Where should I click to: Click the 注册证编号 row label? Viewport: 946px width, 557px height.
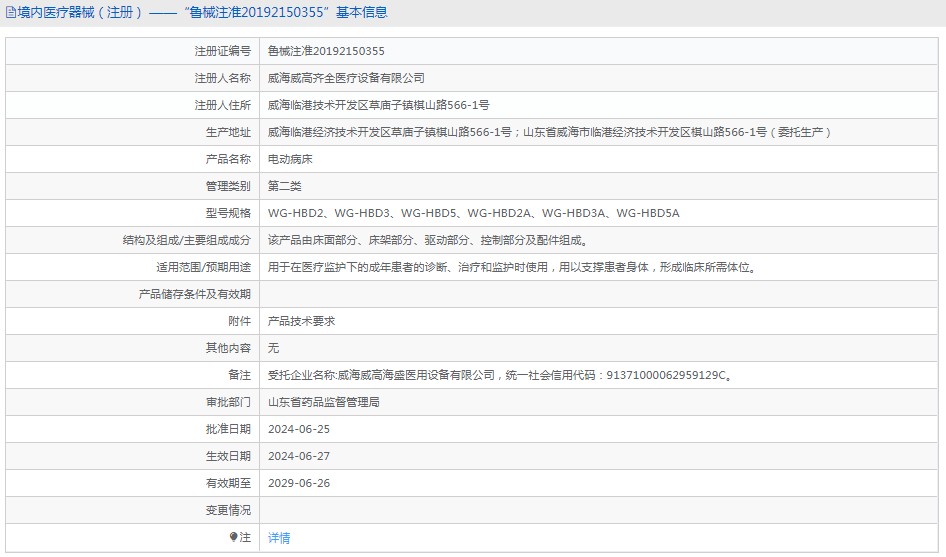coord(223,51)
